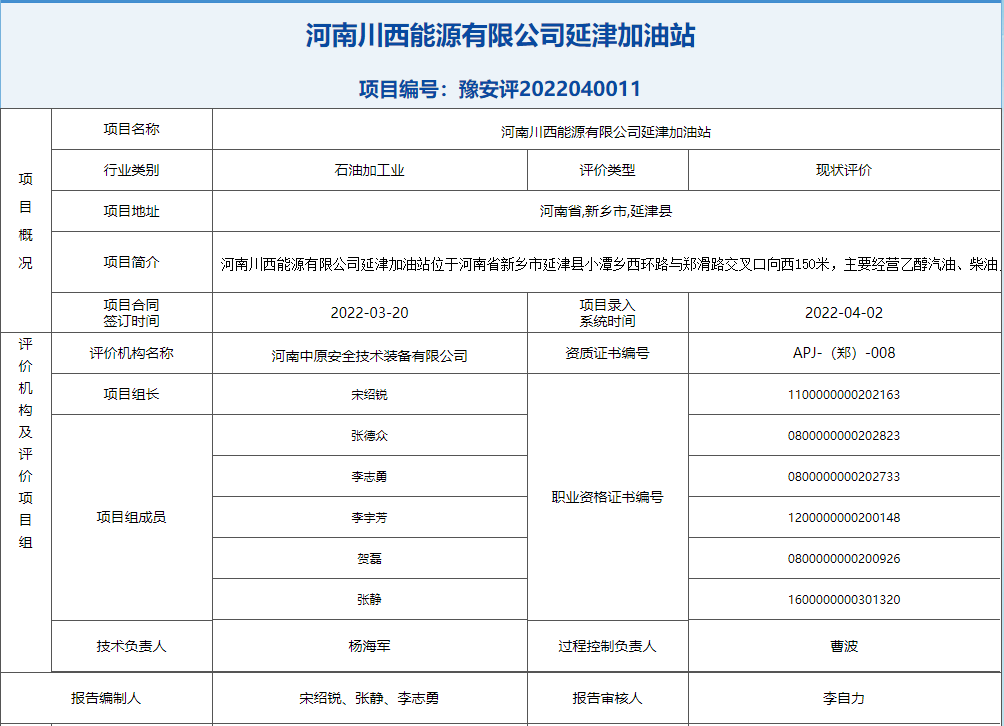Select certificate number 1200000000200148
Viewport: 1004px width, 726px height.
point(843,518)
